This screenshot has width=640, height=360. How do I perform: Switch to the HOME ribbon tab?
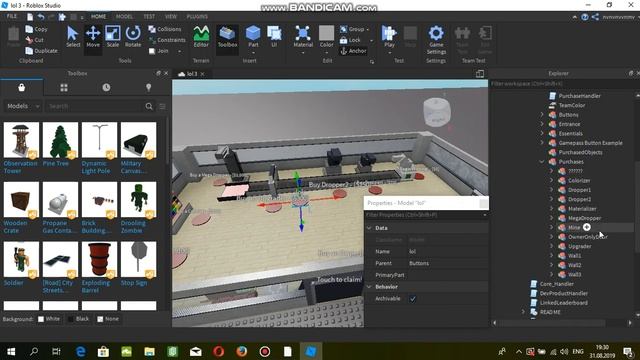[98, 17]
